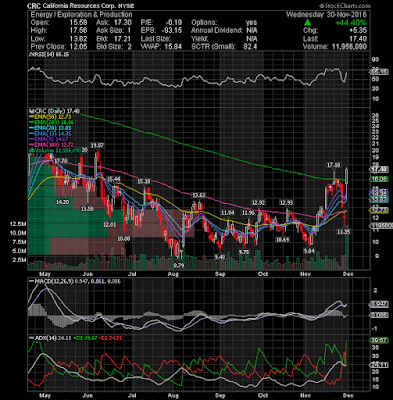The height and width of the screenshot is (400, 393).
Task: Click the +44.40% percent change value
Action: pos(351,23)
